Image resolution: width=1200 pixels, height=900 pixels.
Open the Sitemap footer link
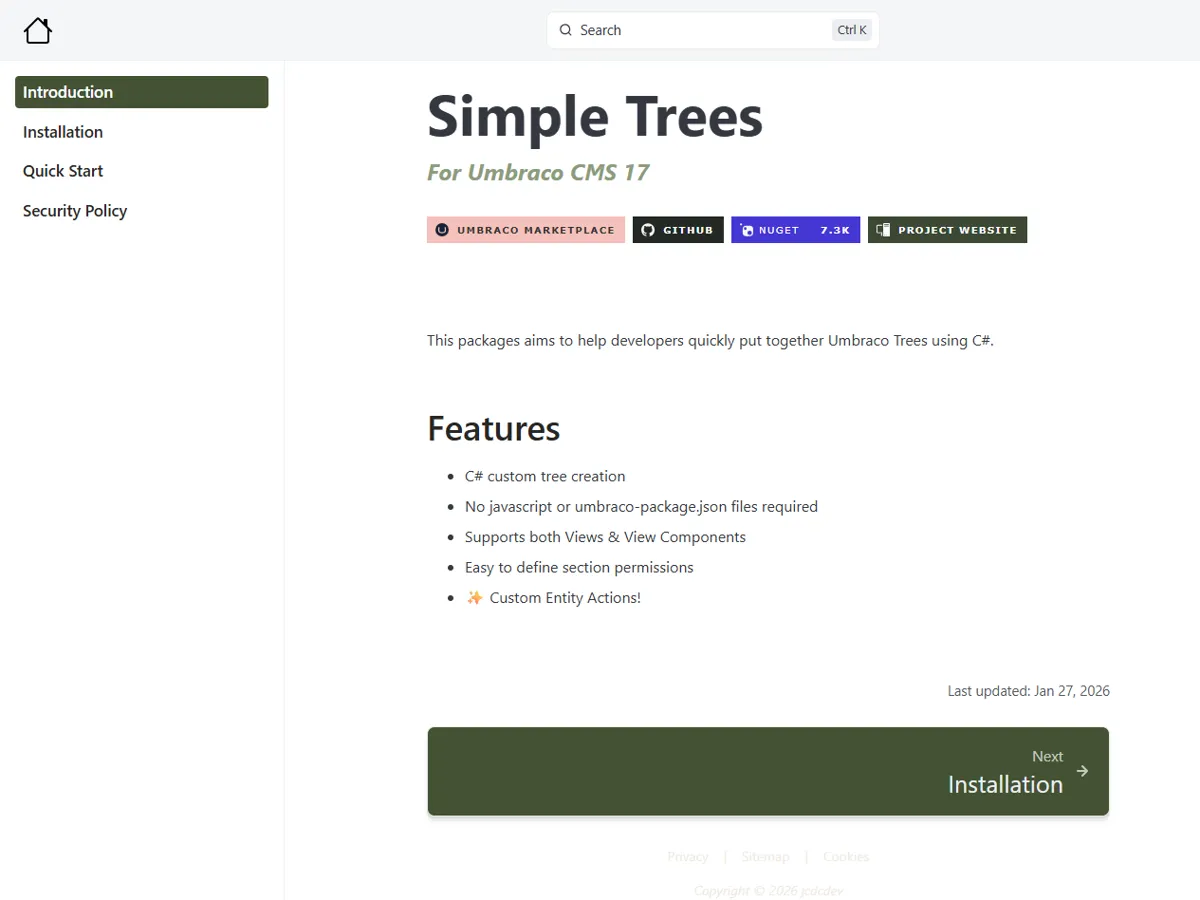click(x=765, y=857)
